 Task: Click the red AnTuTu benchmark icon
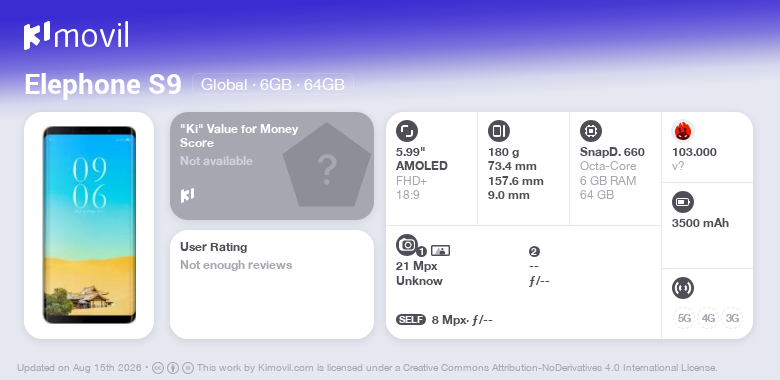[683, 131]
